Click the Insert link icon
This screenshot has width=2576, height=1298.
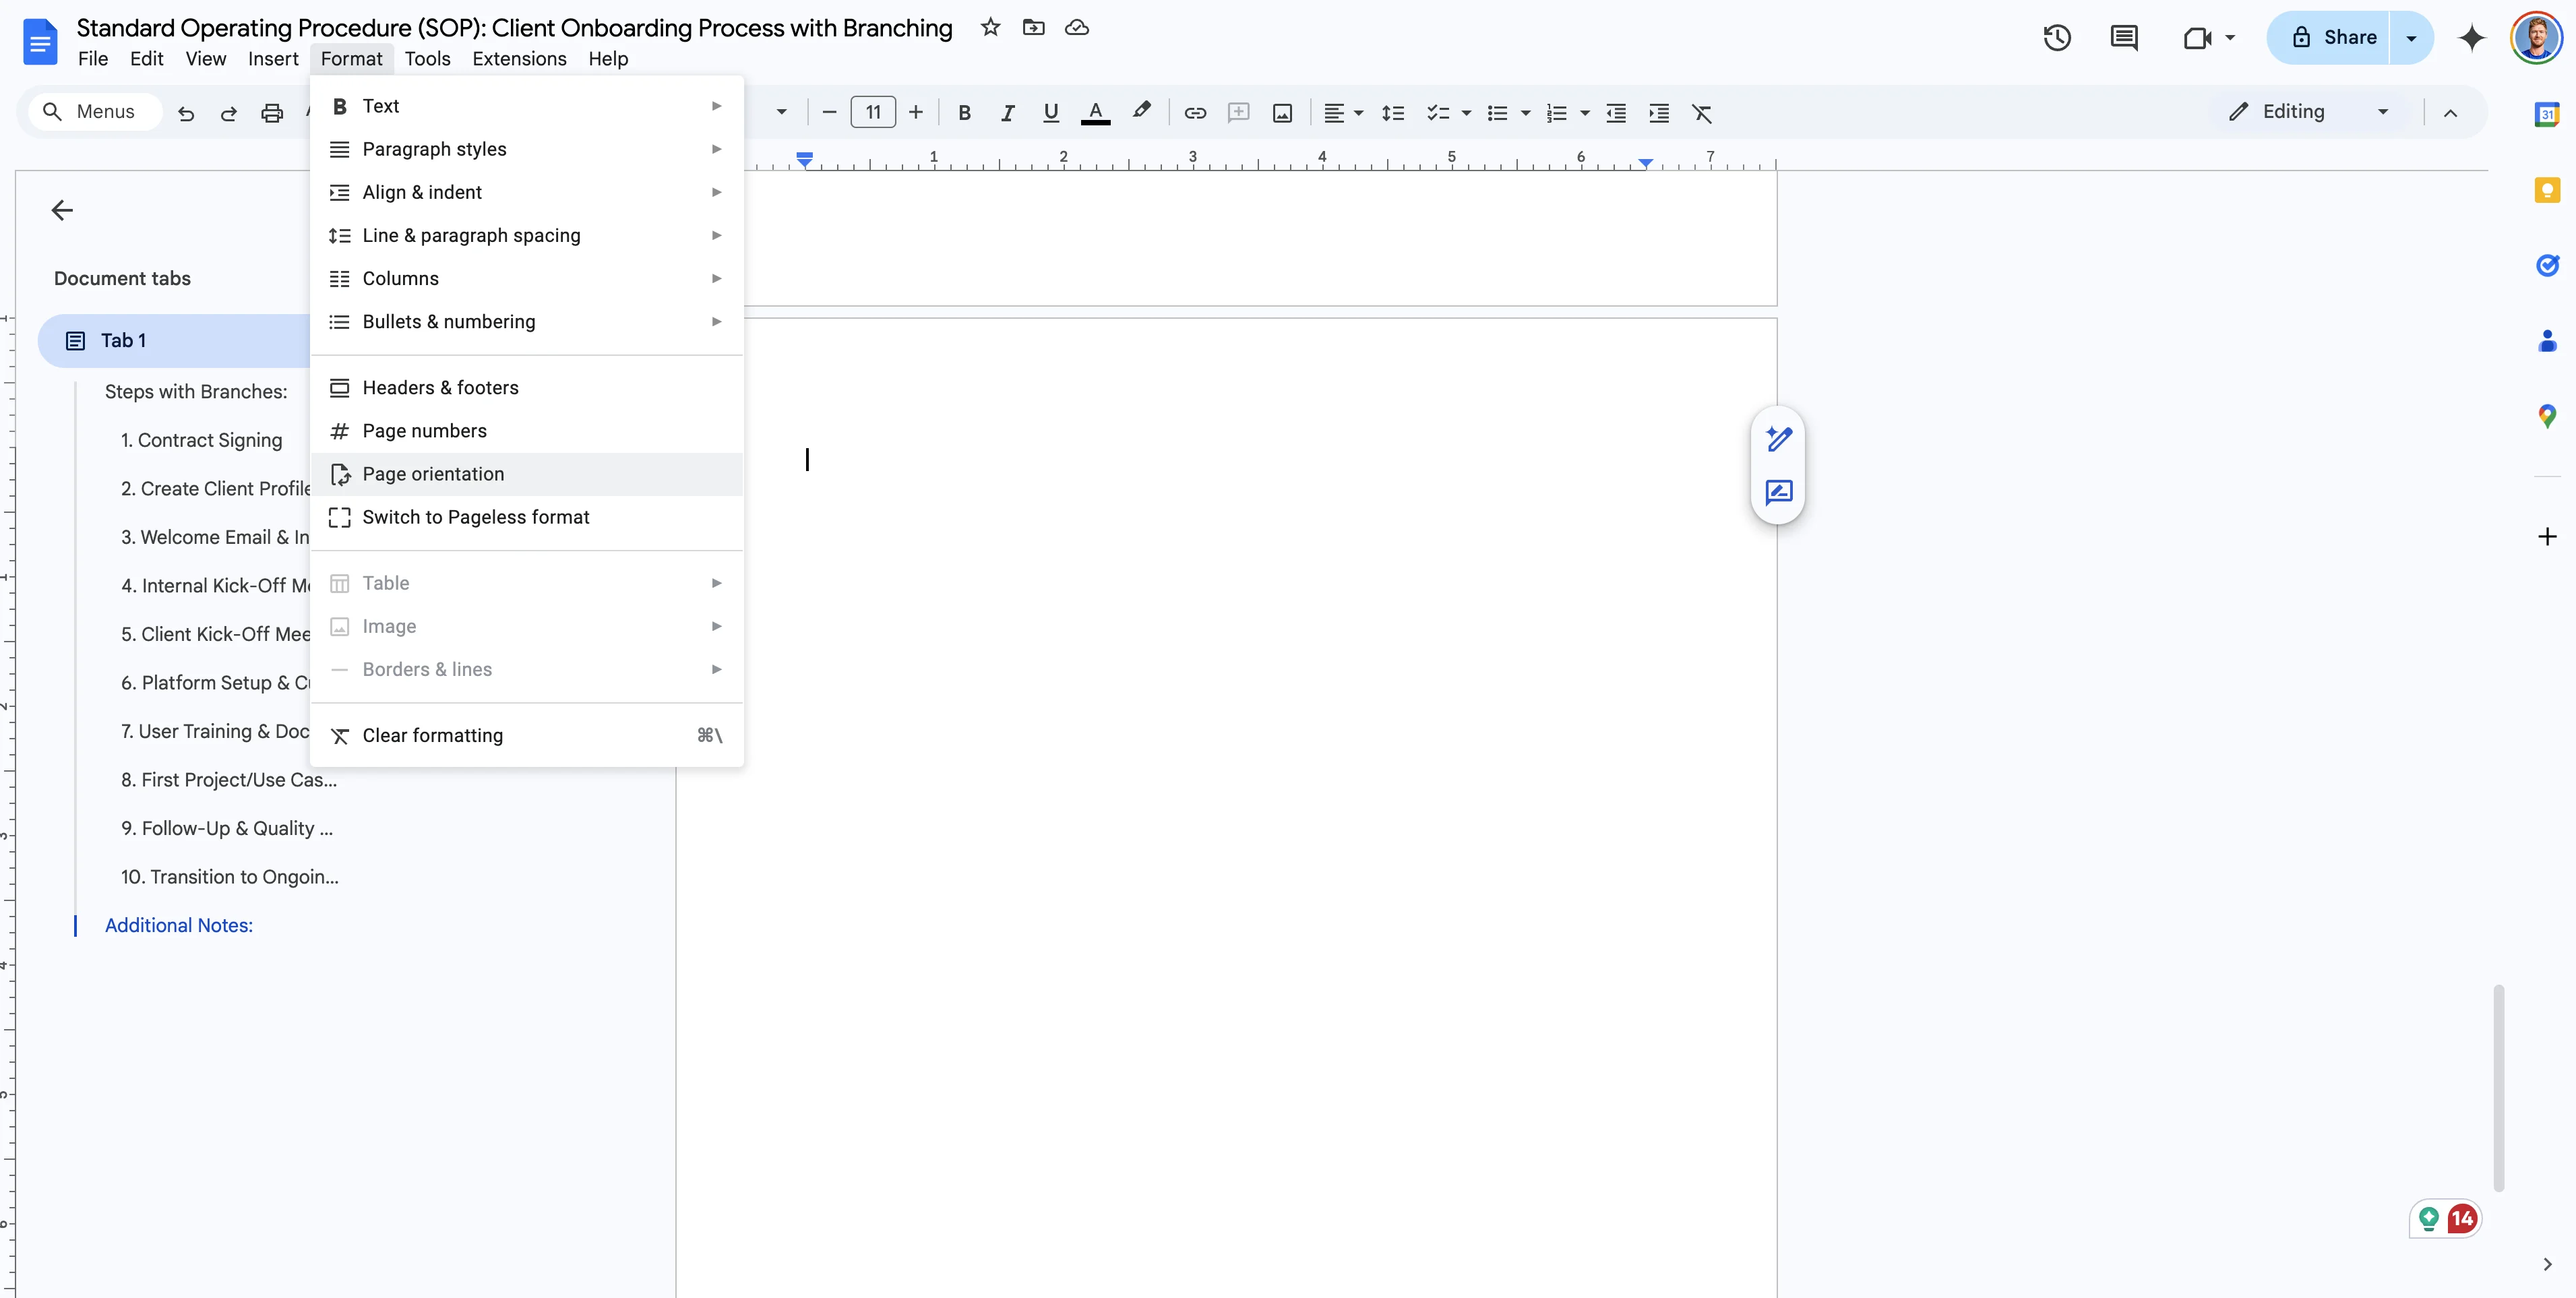1195,113
